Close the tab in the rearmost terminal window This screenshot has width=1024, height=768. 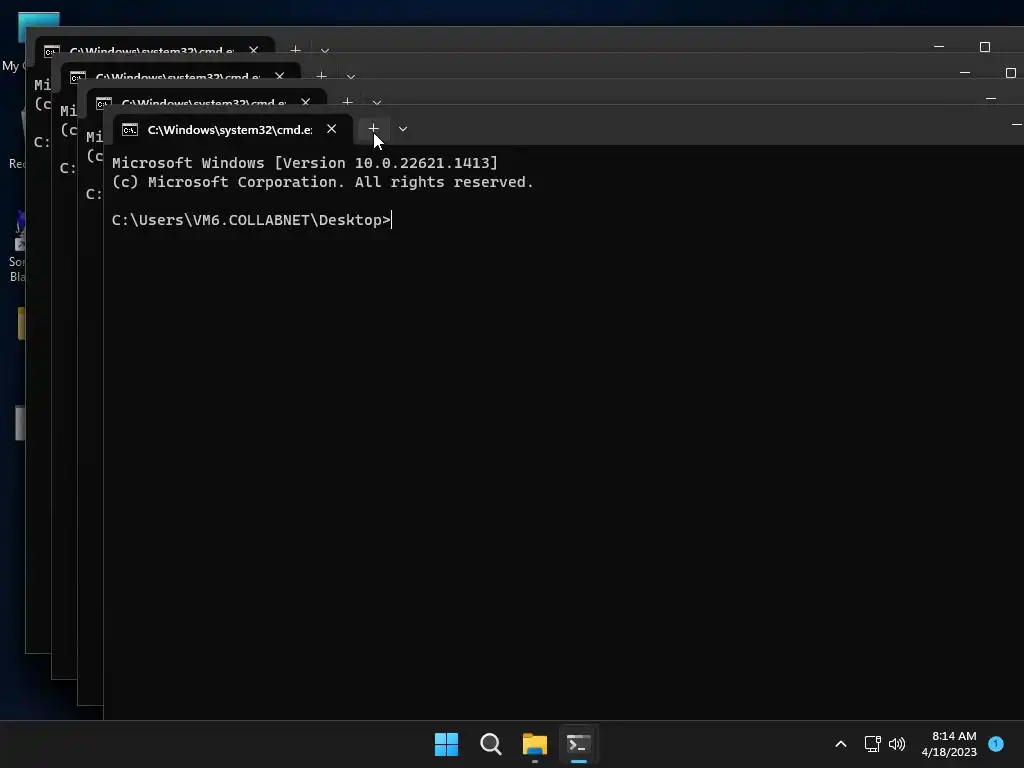253,50
